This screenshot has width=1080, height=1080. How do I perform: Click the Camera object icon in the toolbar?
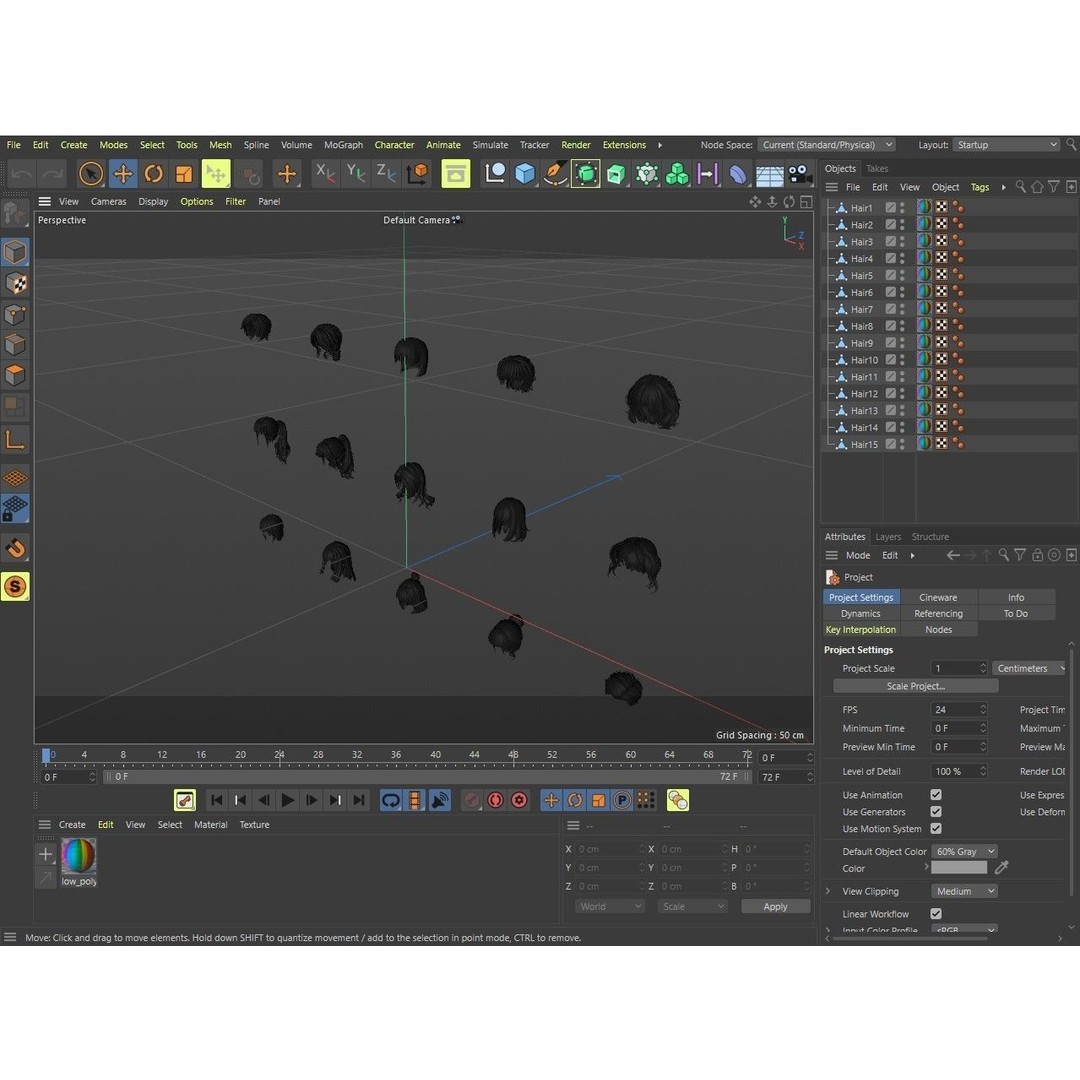tap(800, 174)
